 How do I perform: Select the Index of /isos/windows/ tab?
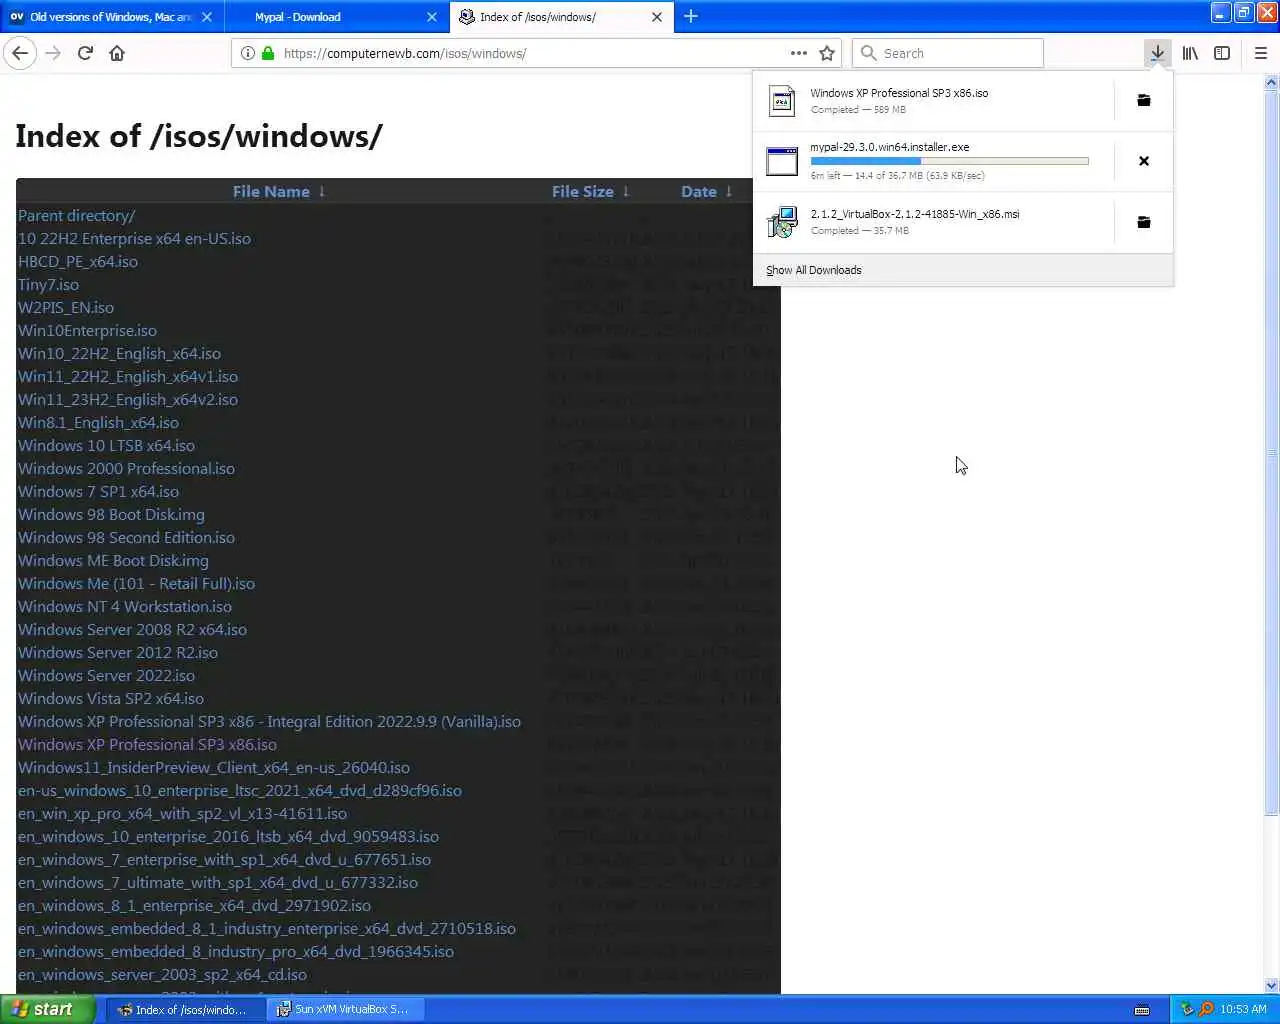click(x=538, y=17)
